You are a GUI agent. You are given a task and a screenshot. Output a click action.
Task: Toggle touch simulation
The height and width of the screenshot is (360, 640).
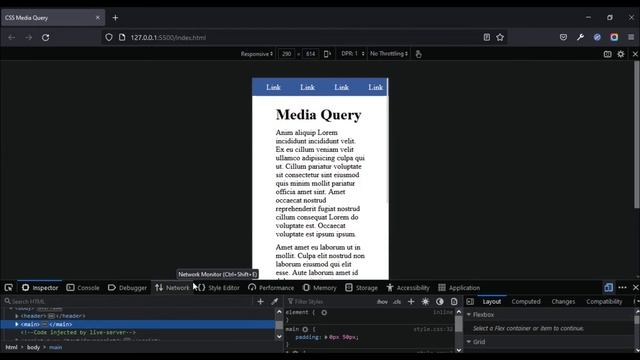point(418,54)
